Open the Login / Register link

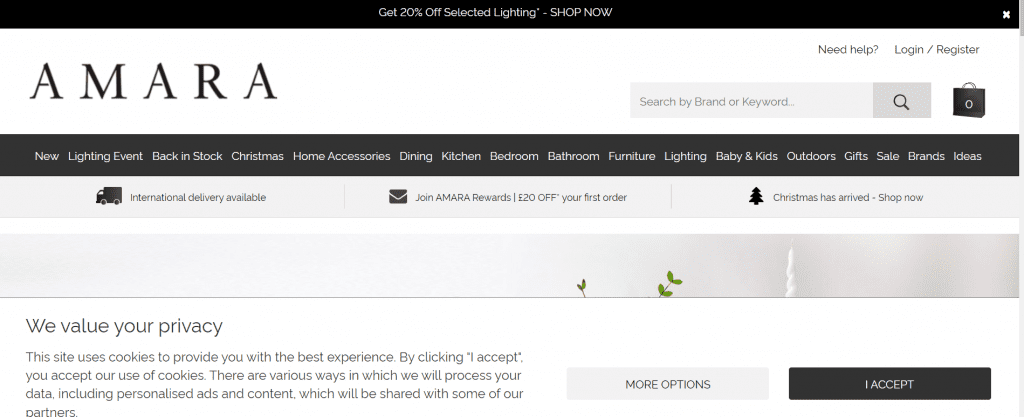point(936,50)
